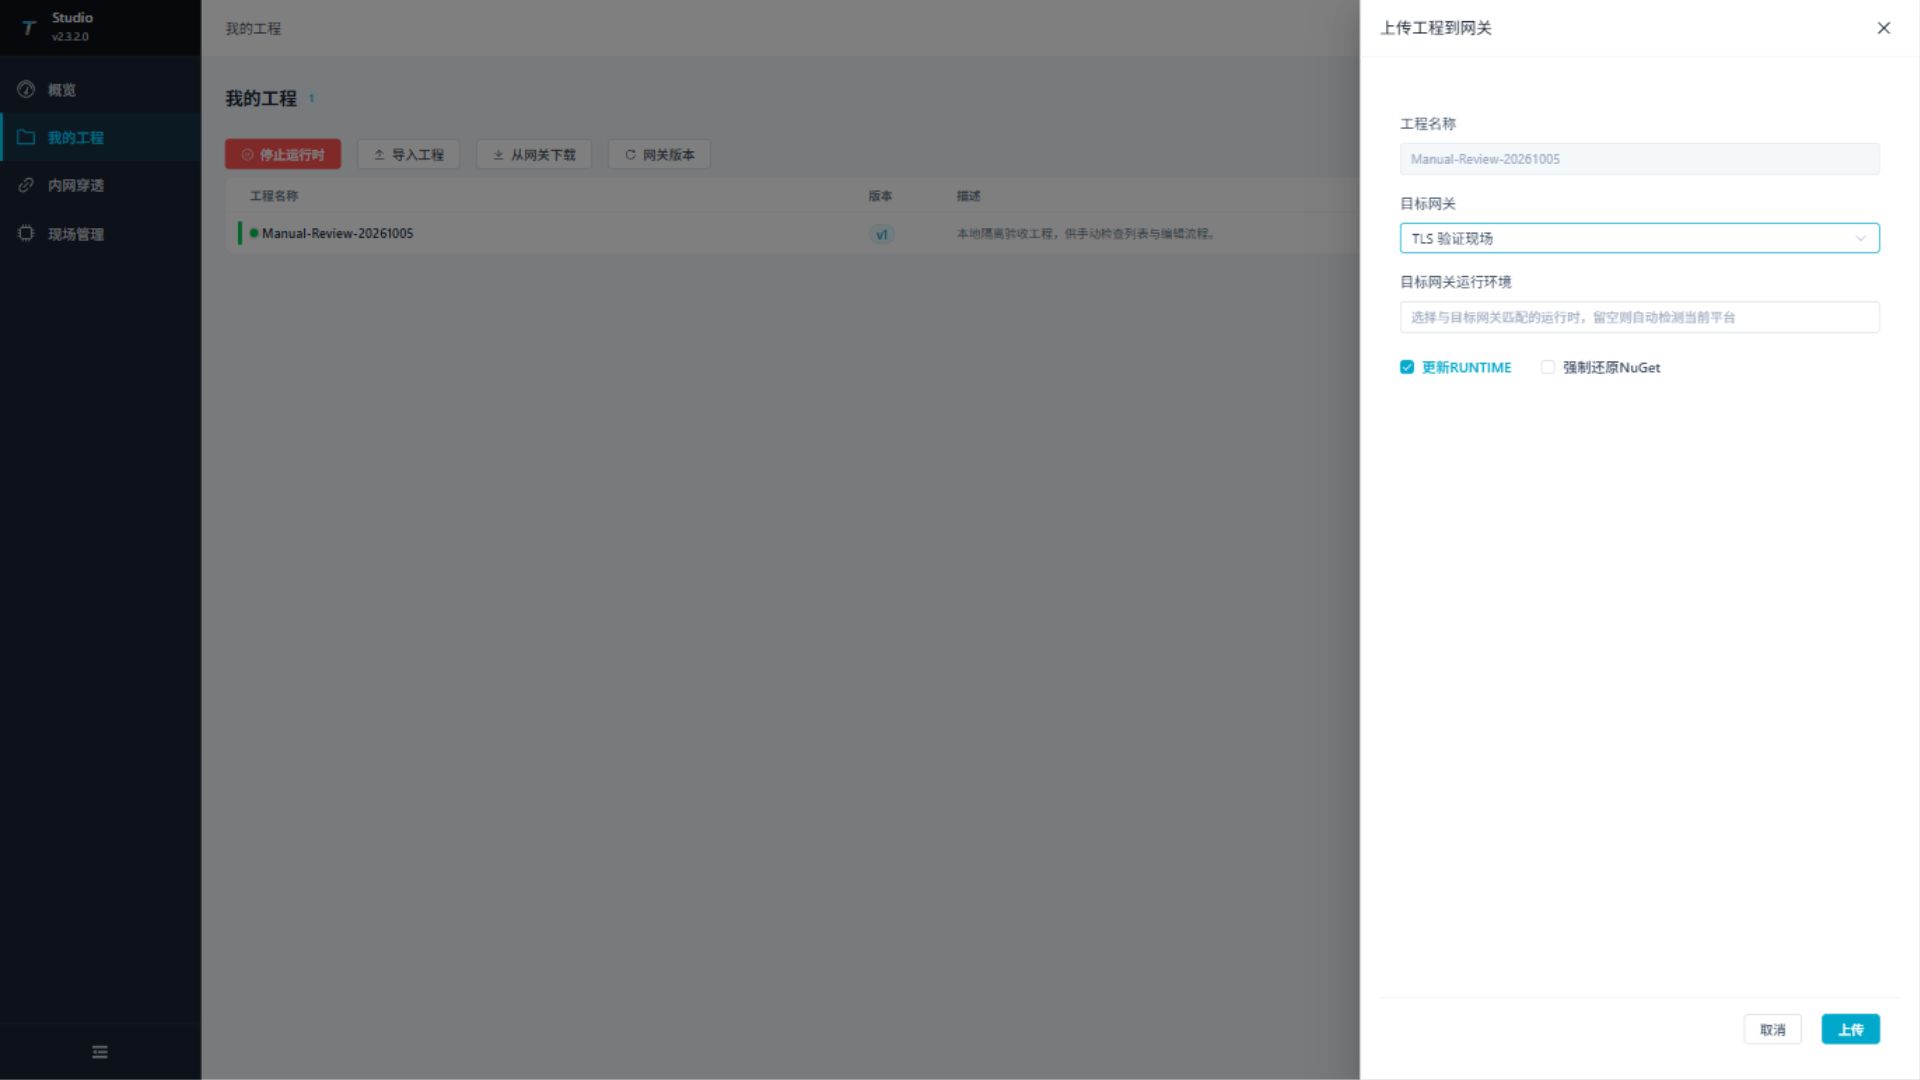Open the 目标网关运行环境 selector
The image size is (1920, 1080).
click(x=1640, y=317)
